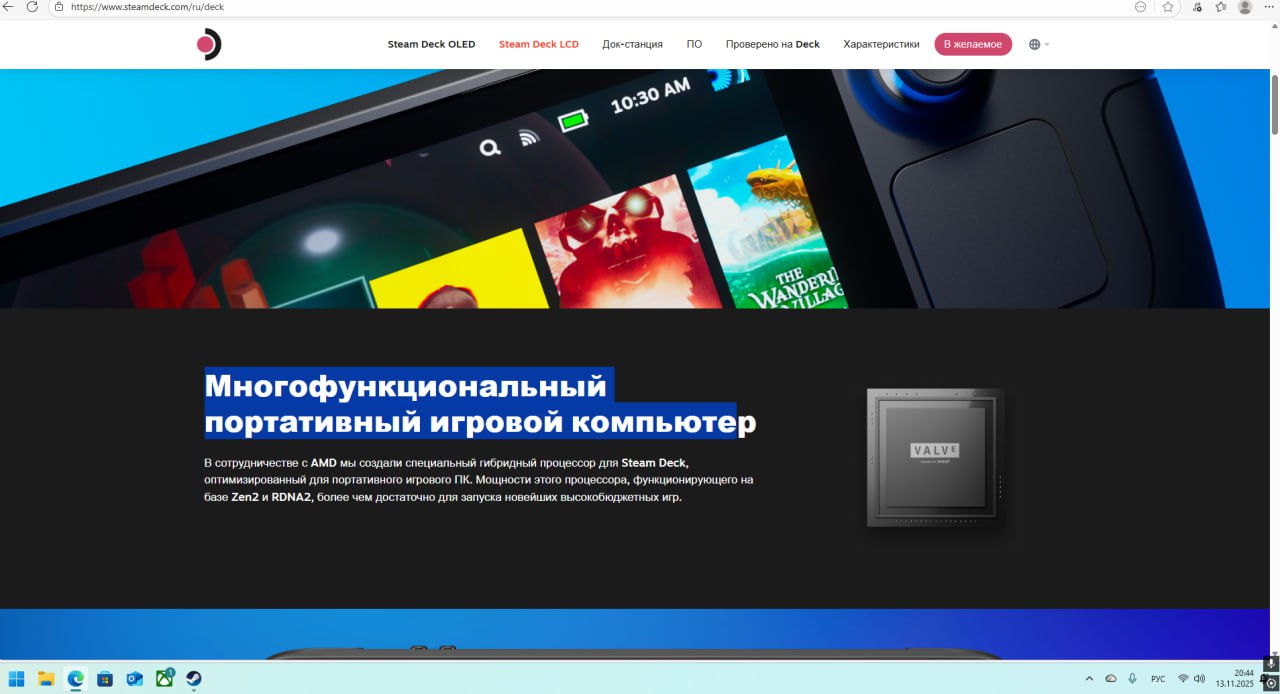View site info via the lock icon
The width and height of the screenshot is (1280, 694).
click(x=59, y=6)
